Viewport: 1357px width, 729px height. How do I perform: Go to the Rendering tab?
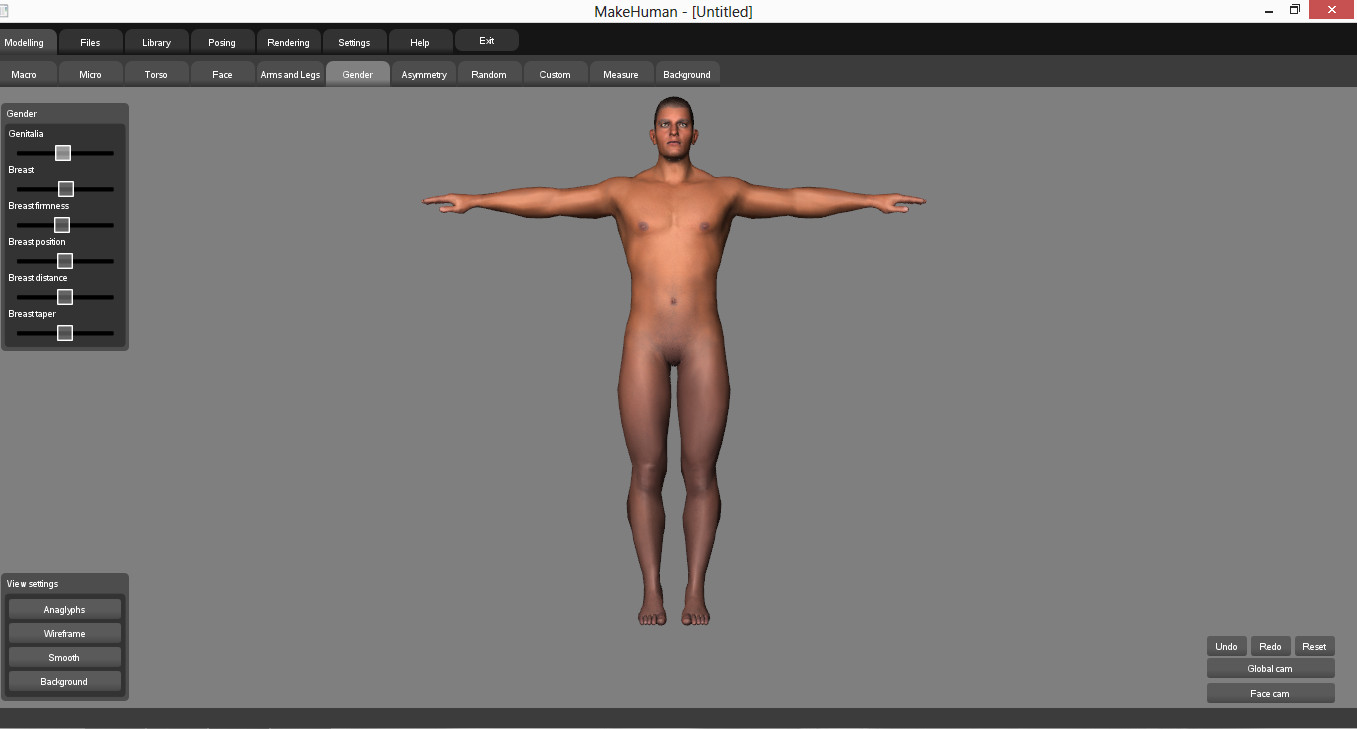pyautogui.click(x=288, y=42)
